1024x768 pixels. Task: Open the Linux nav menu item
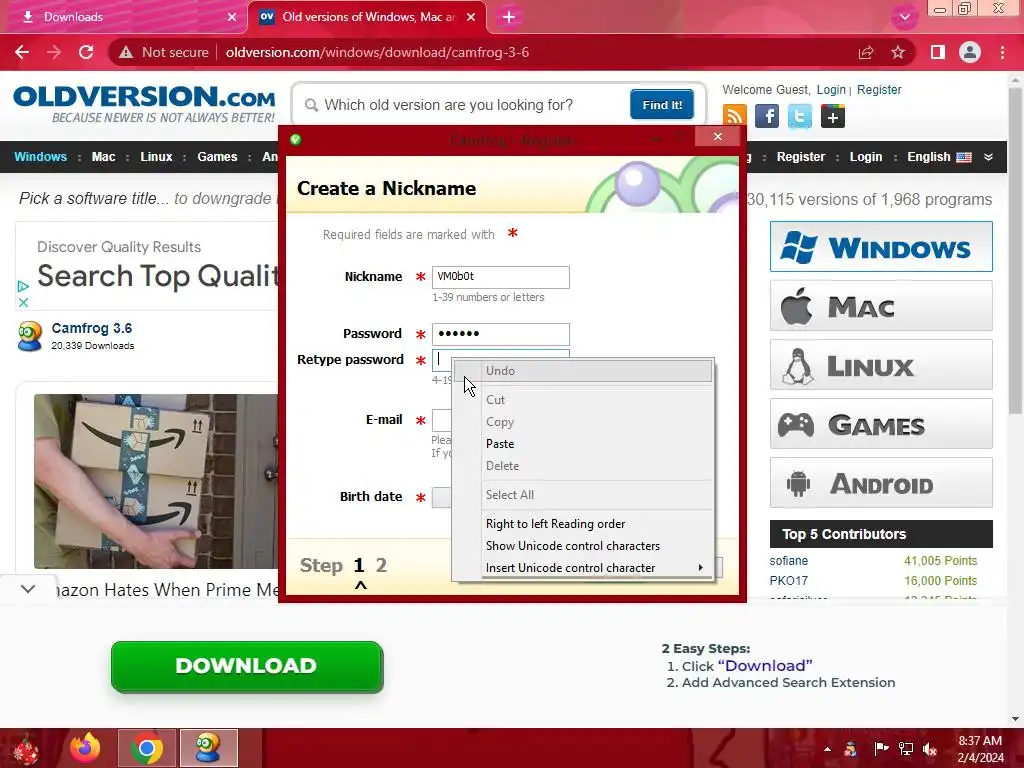(156, 157)
